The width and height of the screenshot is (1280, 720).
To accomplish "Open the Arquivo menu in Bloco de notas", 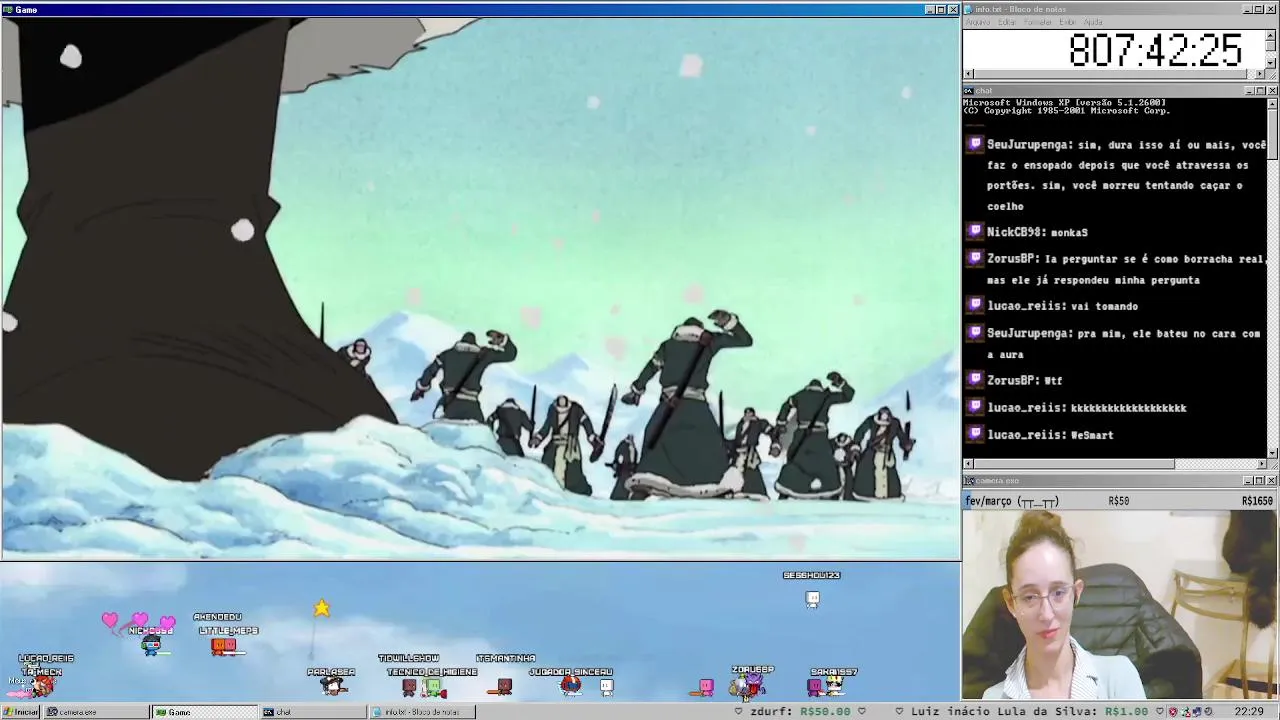I will click(978, 22).
